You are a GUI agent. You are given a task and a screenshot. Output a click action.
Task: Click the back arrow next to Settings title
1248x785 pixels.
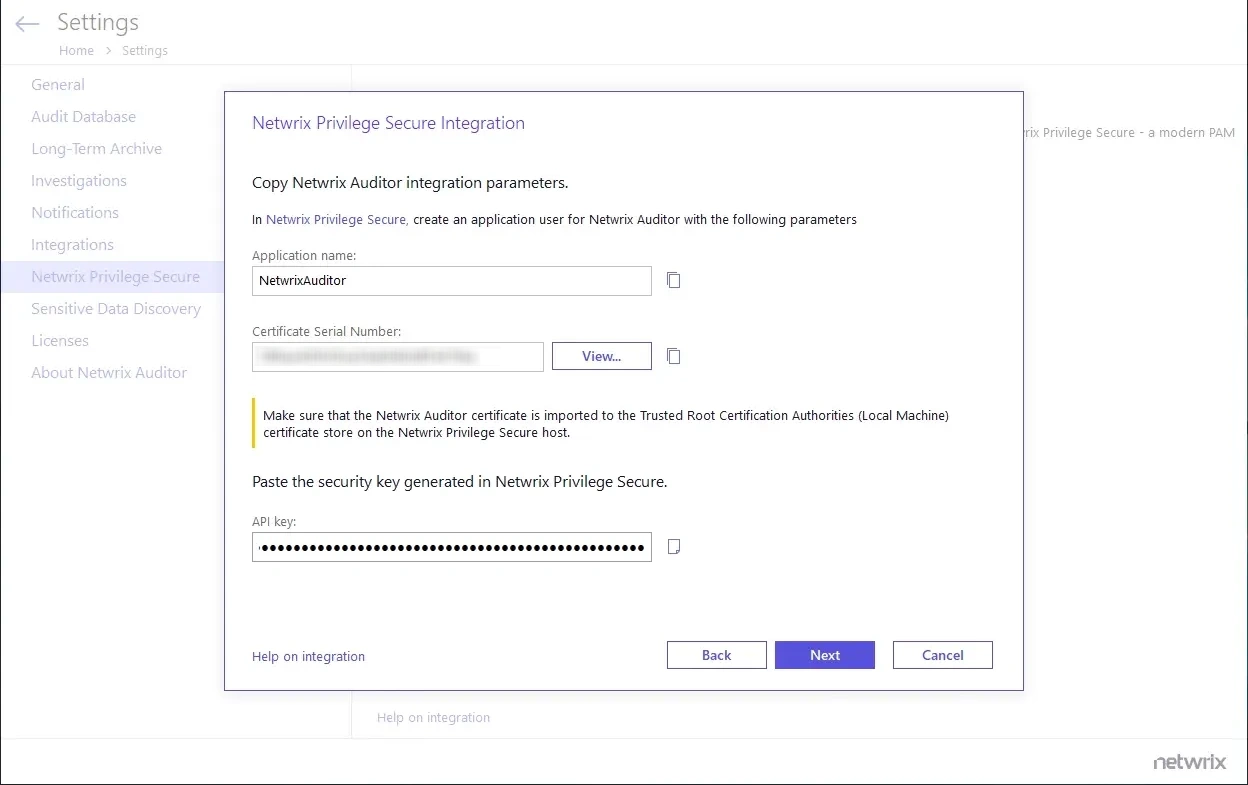pos(26,22)
